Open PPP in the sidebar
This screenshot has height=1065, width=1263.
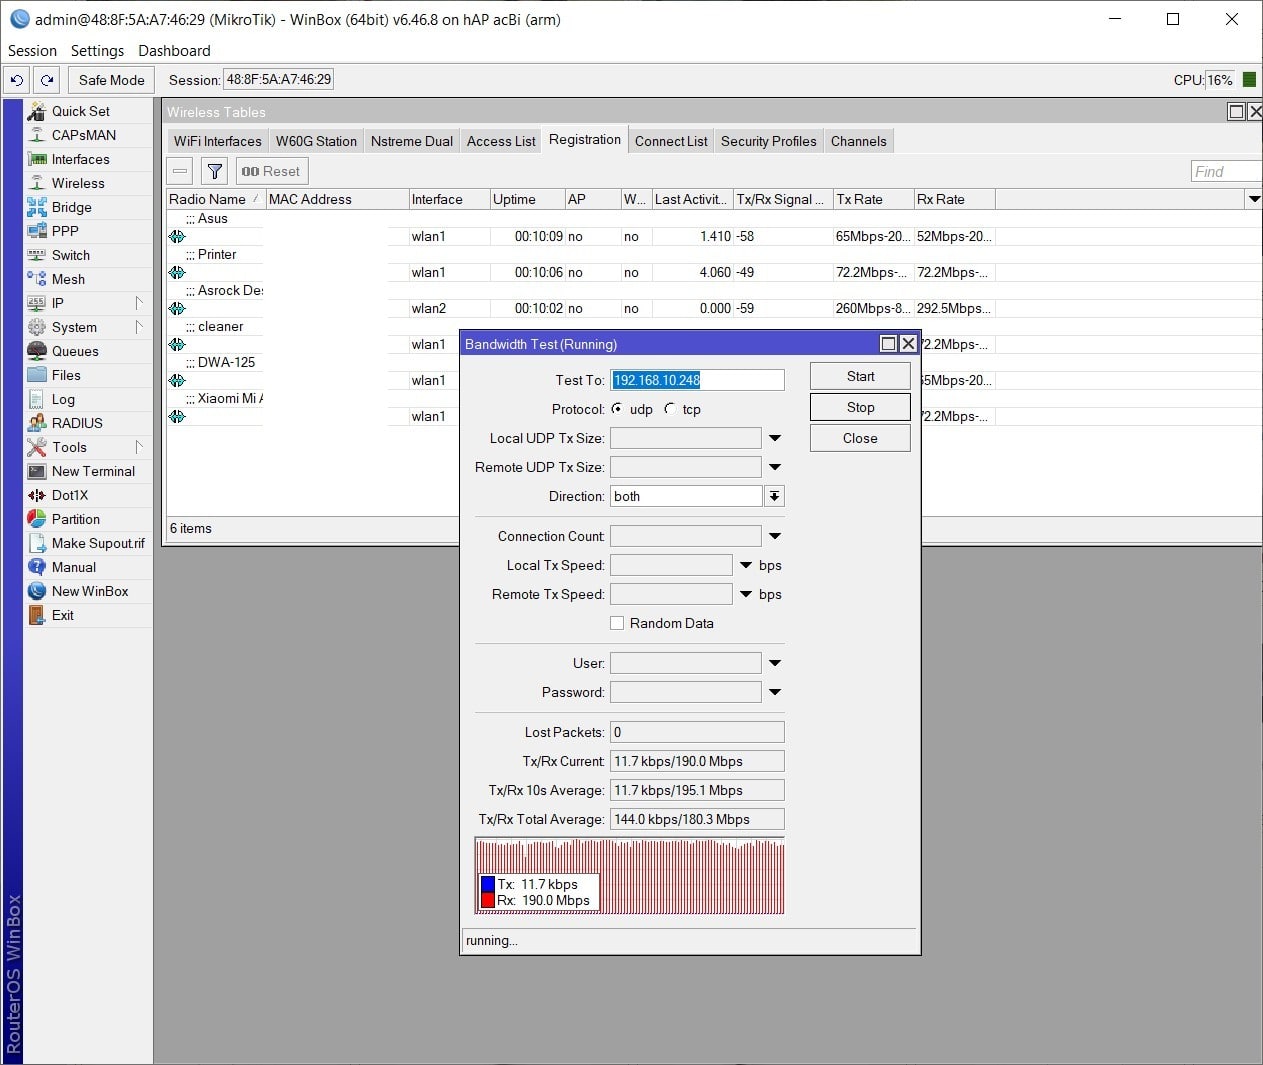65,231
